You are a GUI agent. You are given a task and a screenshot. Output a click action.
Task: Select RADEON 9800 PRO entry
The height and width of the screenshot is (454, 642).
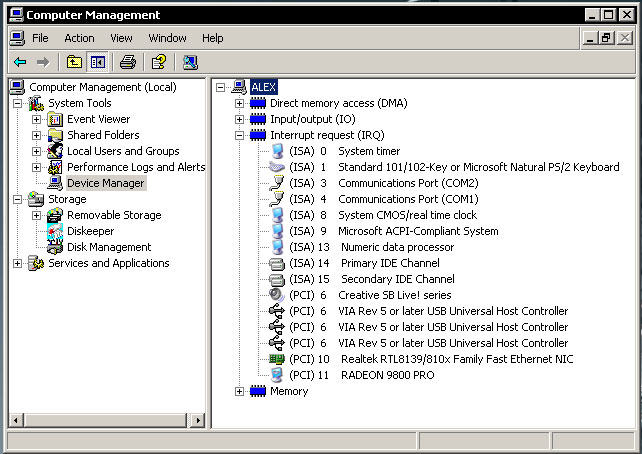[x=388, y=375]
